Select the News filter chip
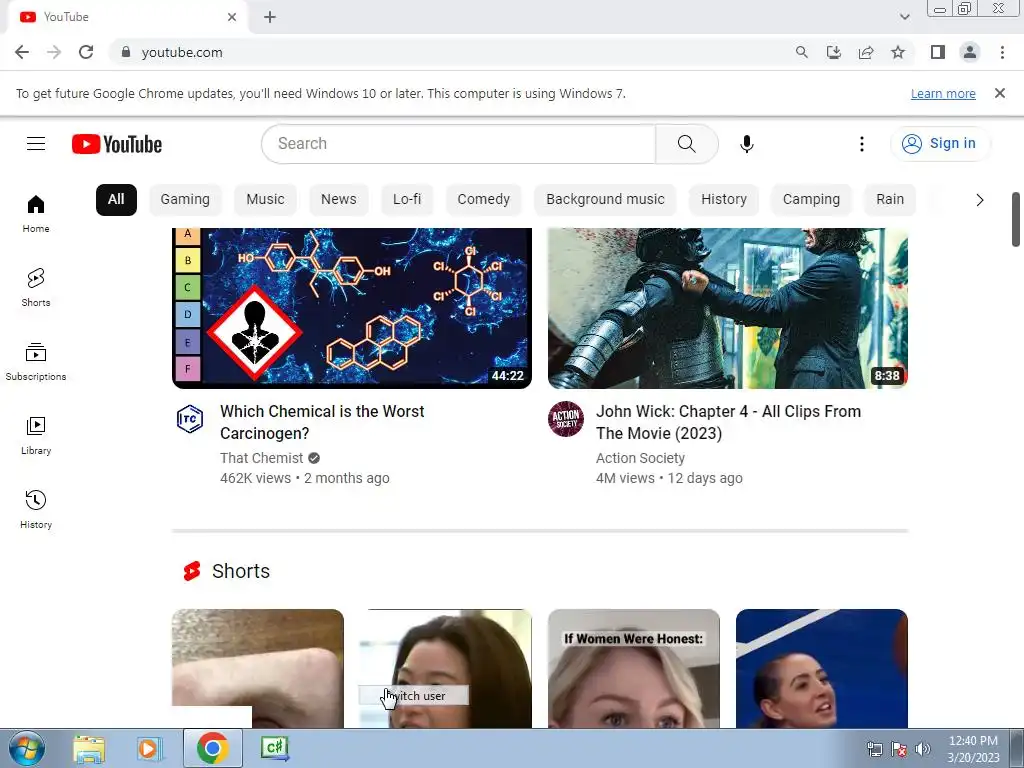Viewport: 1024px width, 768px height. point(339,200)
